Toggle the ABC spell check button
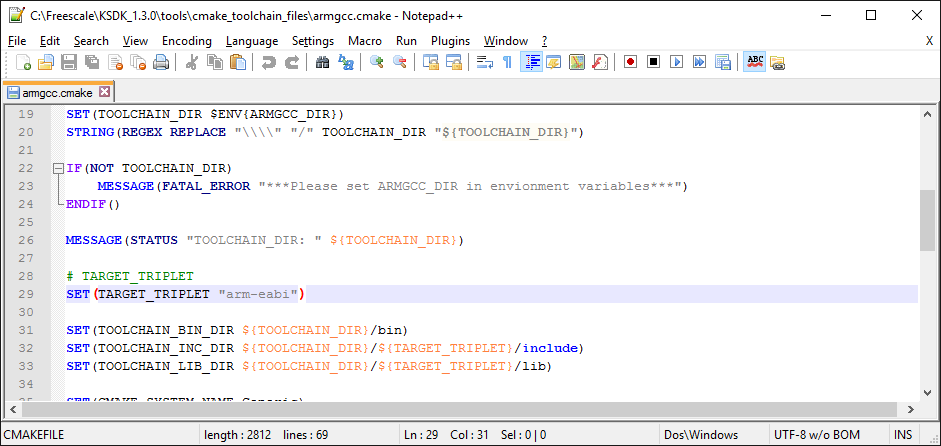941x446 pixels. [x=754, y=62]
